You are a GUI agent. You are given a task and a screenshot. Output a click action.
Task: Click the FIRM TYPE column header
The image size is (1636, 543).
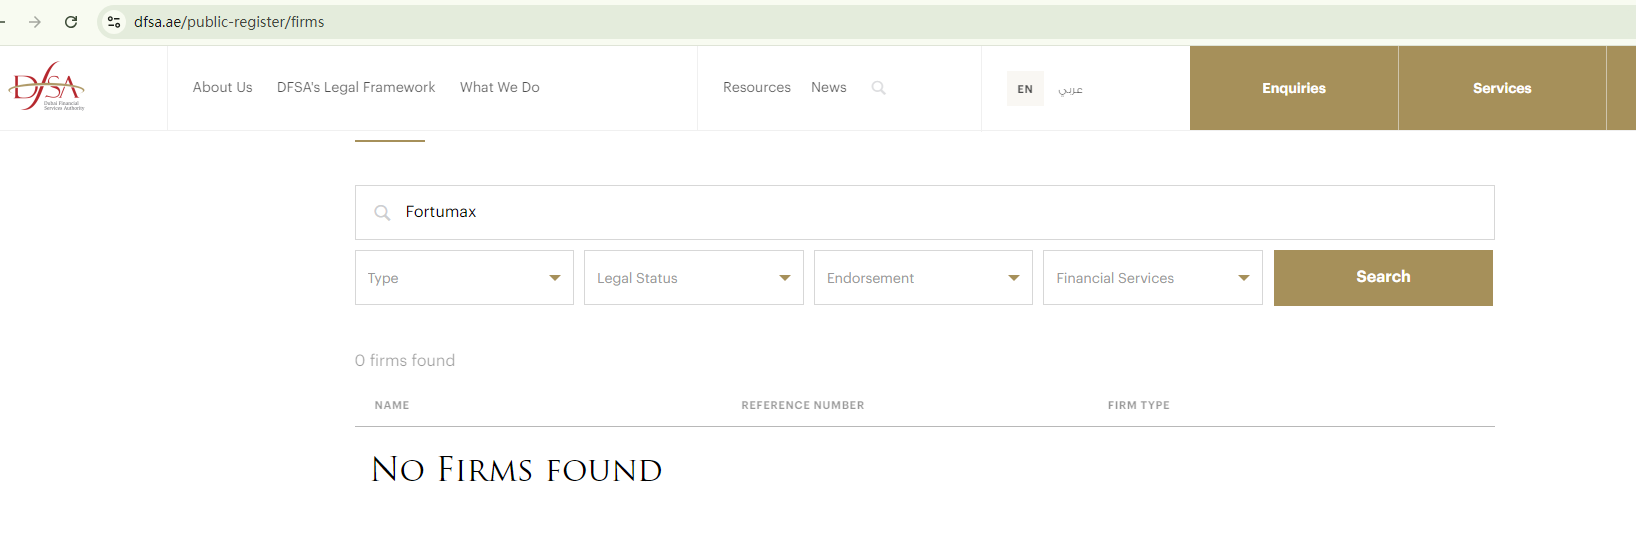(x=1139, y=405)
